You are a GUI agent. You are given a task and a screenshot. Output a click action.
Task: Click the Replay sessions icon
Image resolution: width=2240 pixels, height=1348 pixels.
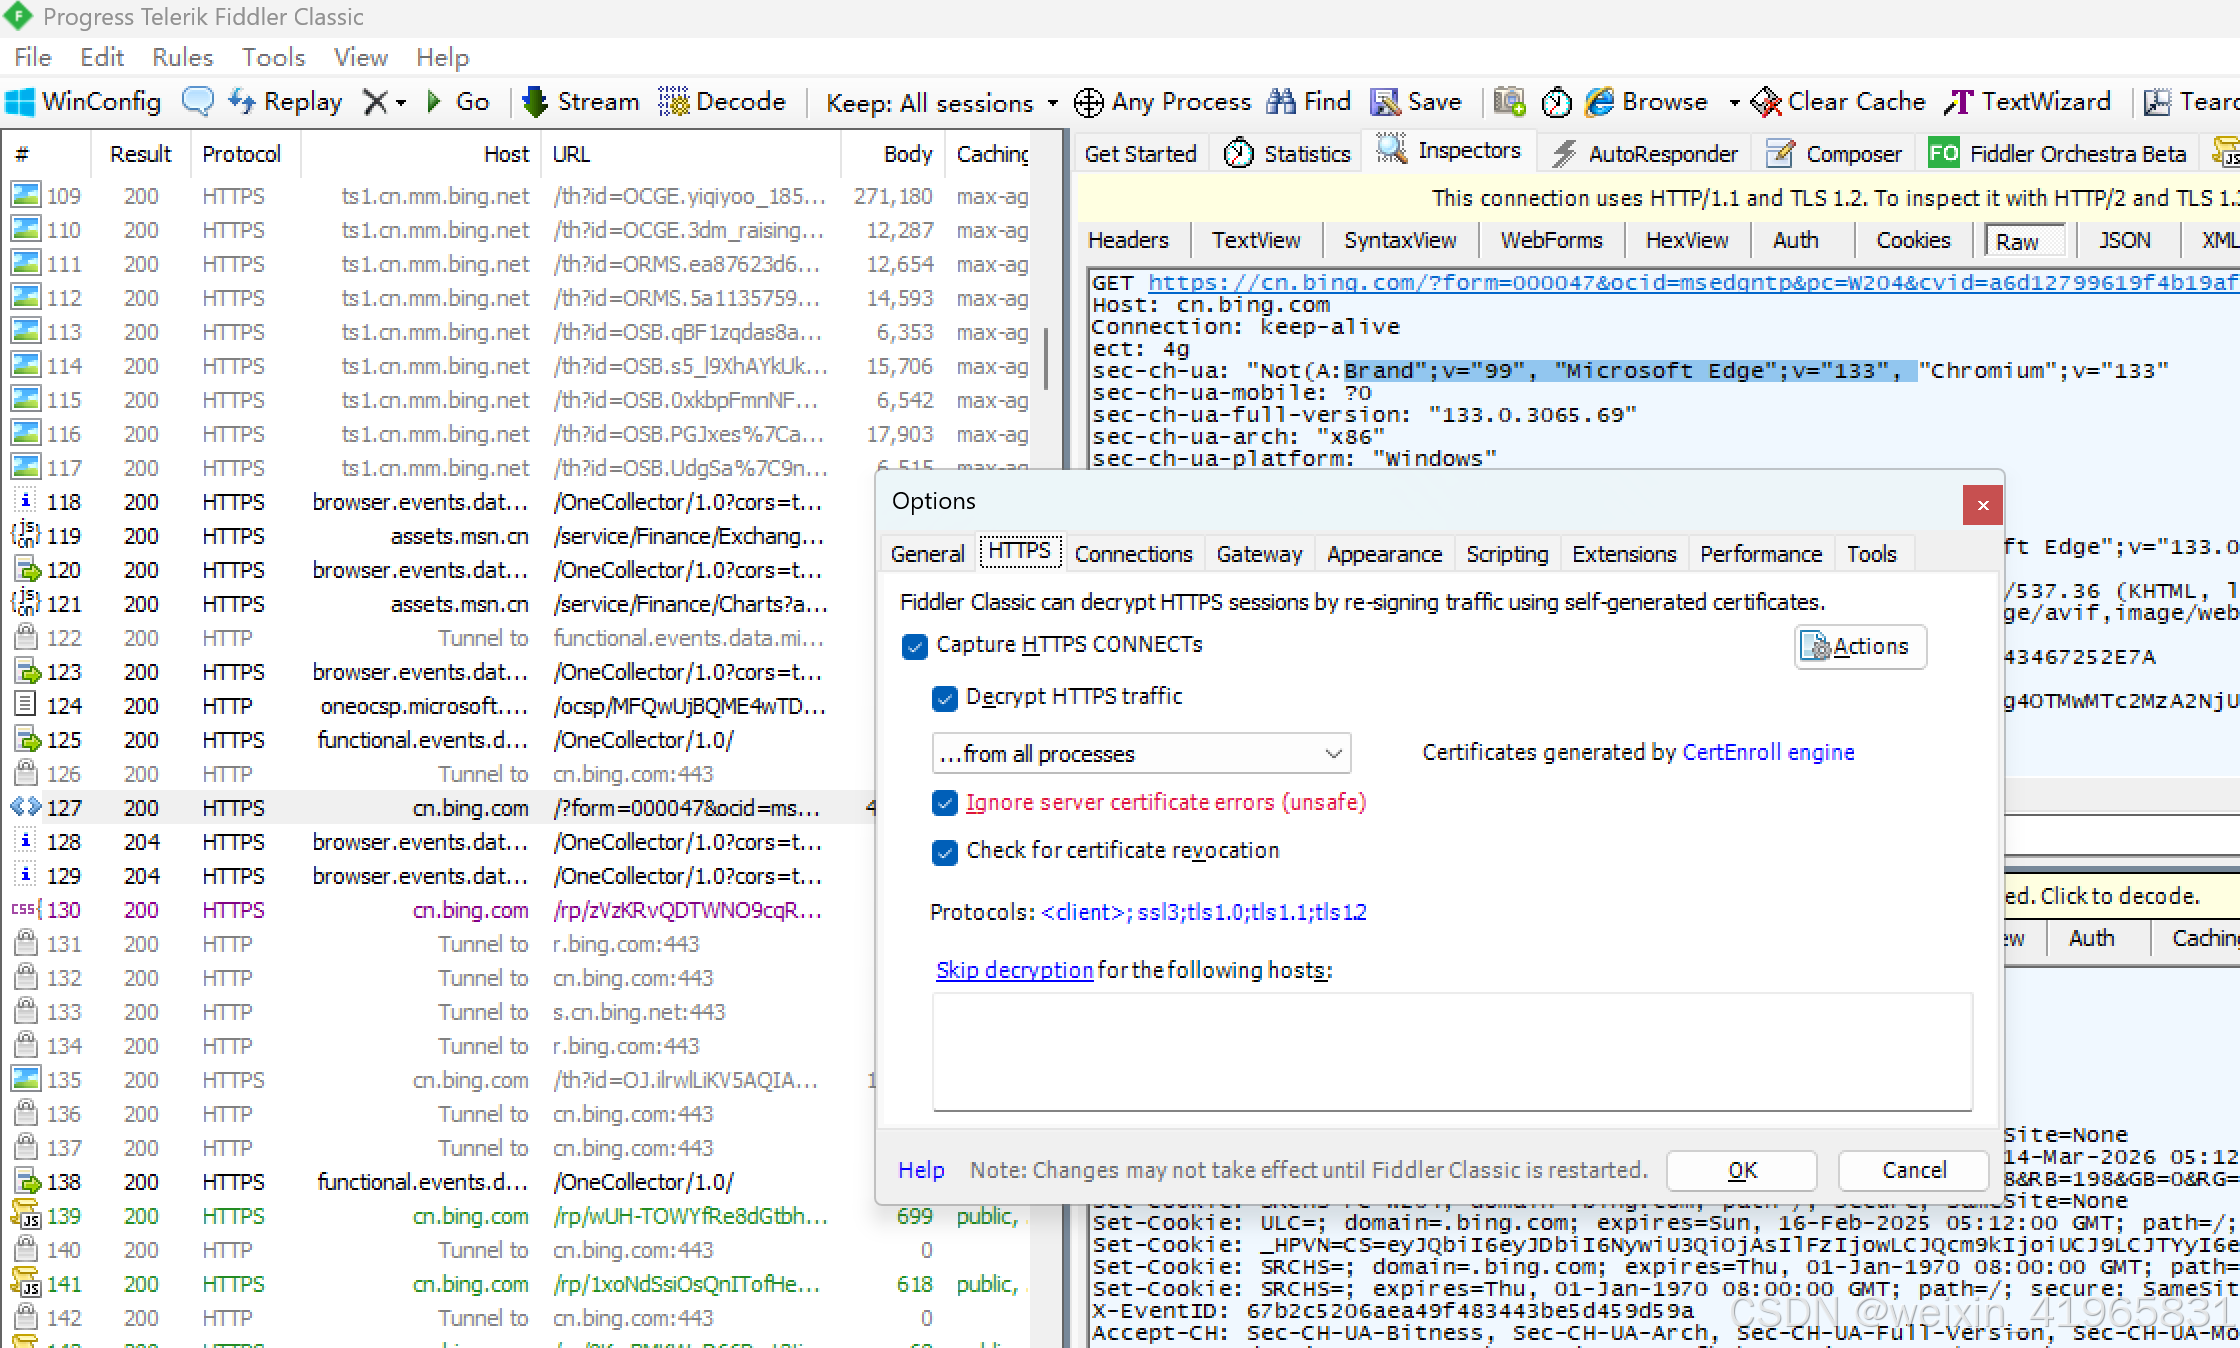pyautogui.click(x=242, y=102)
